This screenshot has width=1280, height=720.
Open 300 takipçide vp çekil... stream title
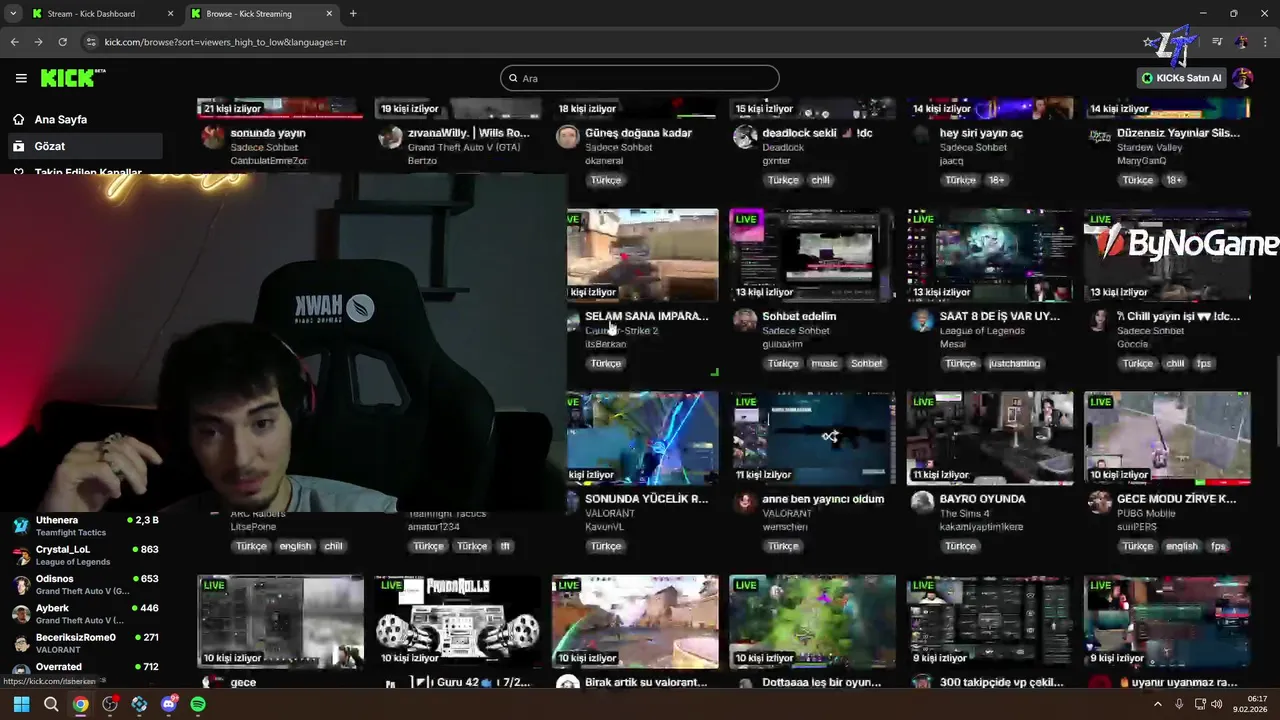(1001, 682)
